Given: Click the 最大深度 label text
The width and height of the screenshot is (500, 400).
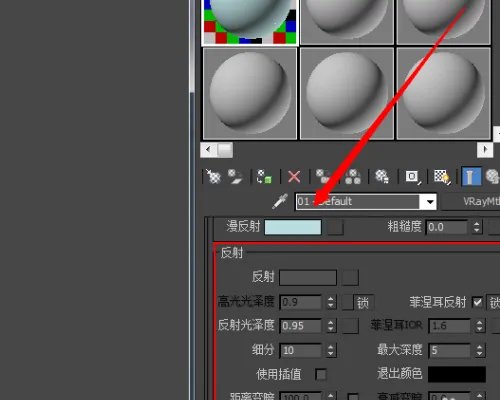Looking at the screenshot, I should (400, 350).
